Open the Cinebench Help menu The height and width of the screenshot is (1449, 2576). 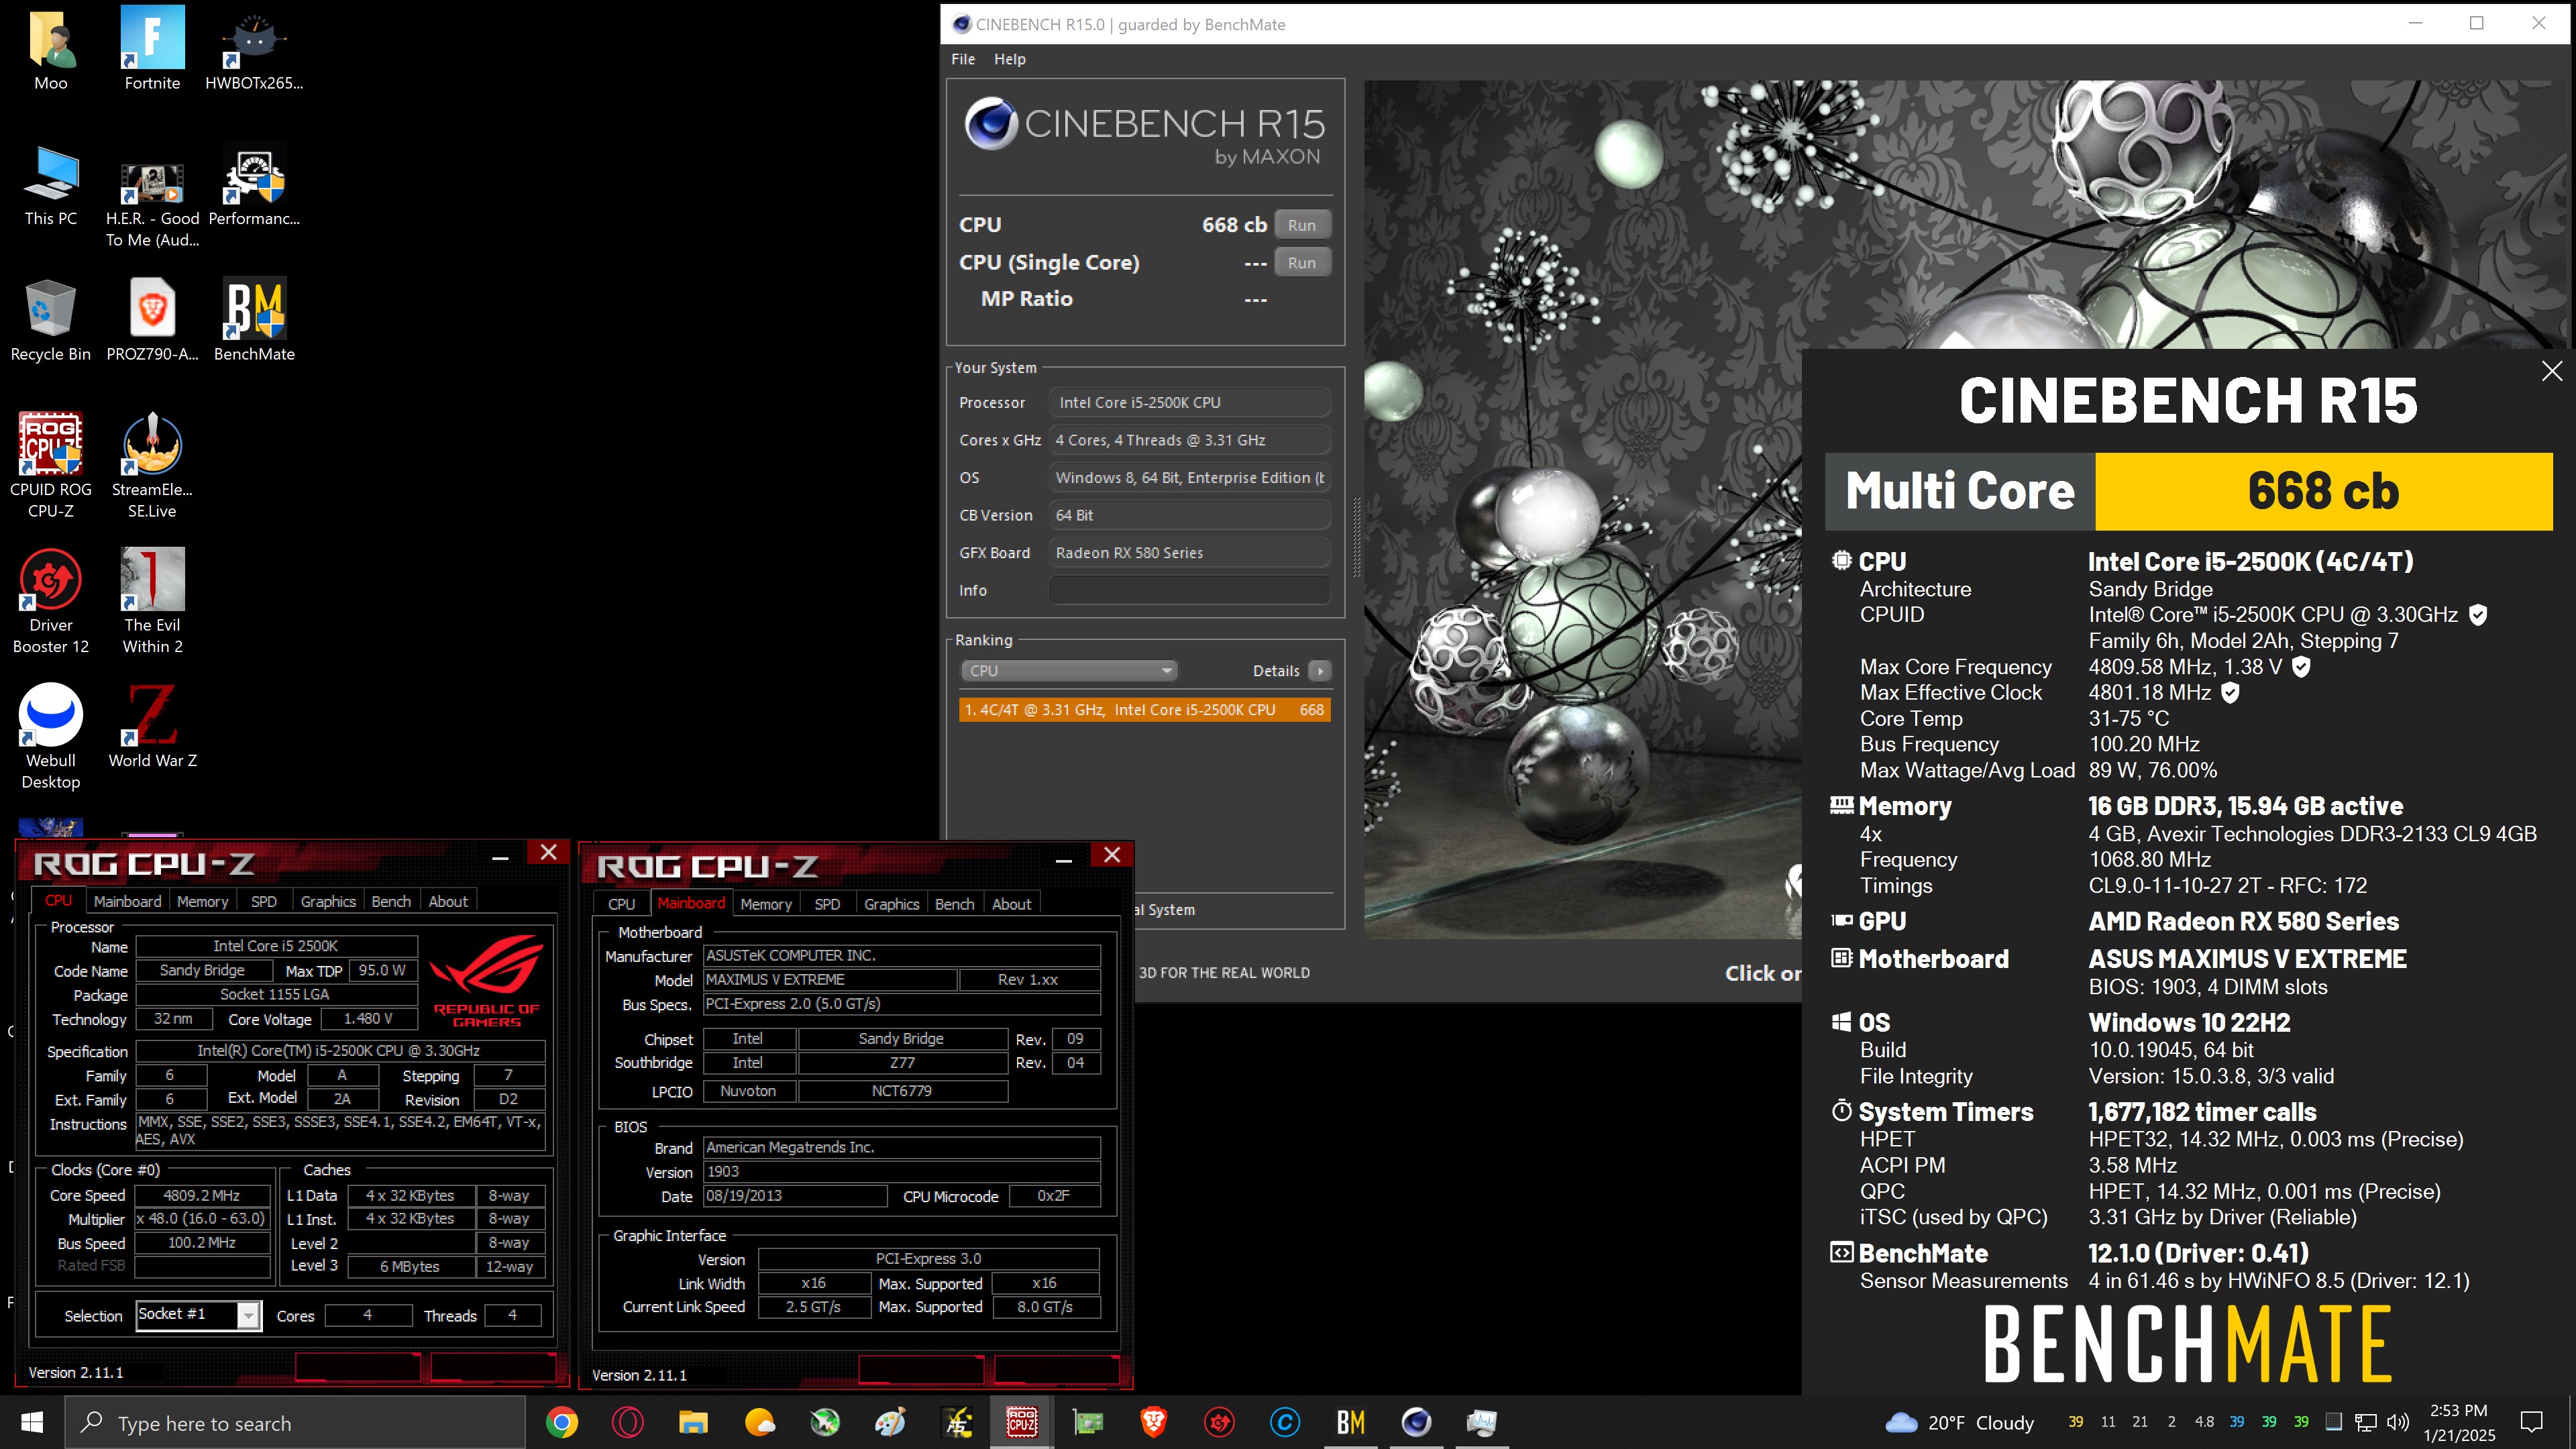1010,59
